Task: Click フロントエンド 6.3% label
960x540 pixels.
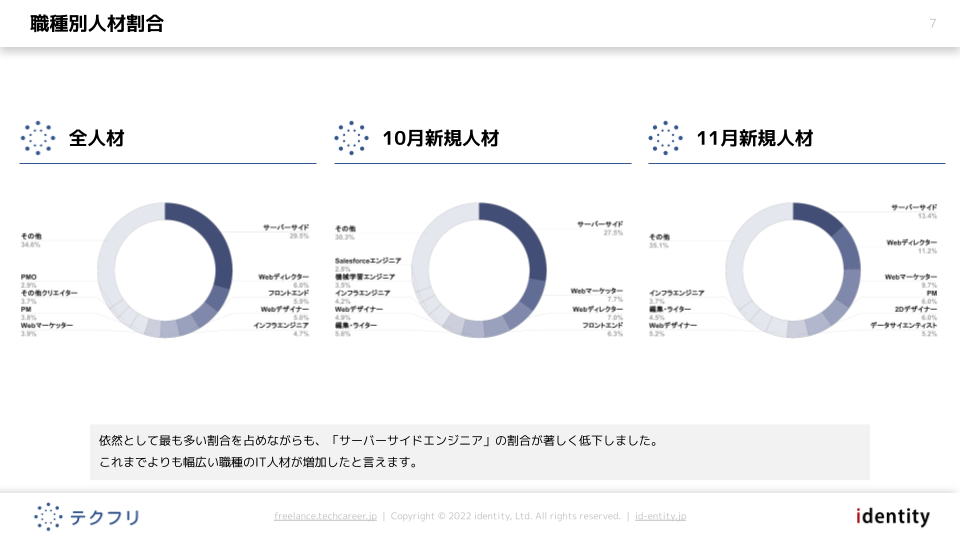Action: (602, 329)
